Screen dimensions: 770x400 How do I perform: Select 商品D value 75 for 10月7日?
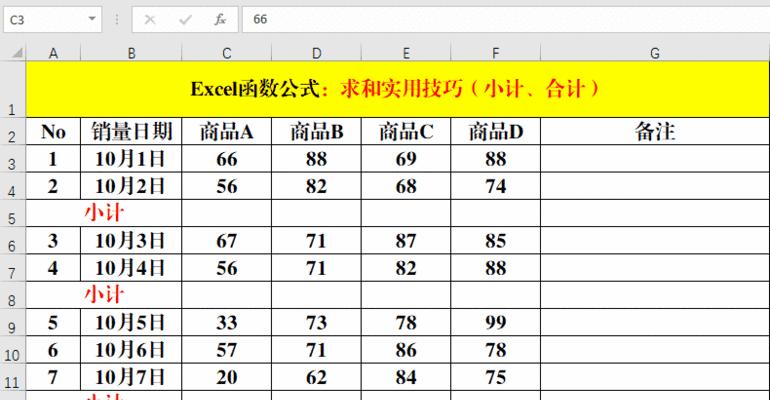tap(495, 377)
